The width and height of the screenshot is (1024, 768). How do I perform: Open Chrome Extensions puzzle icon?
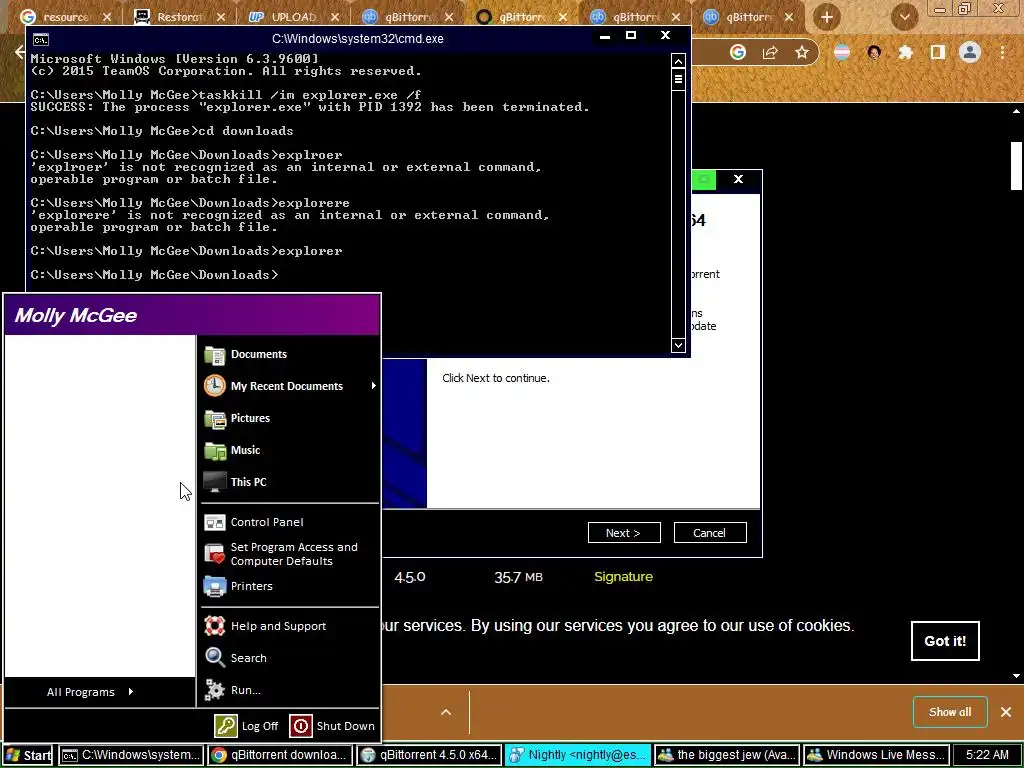tap(905, 52)
